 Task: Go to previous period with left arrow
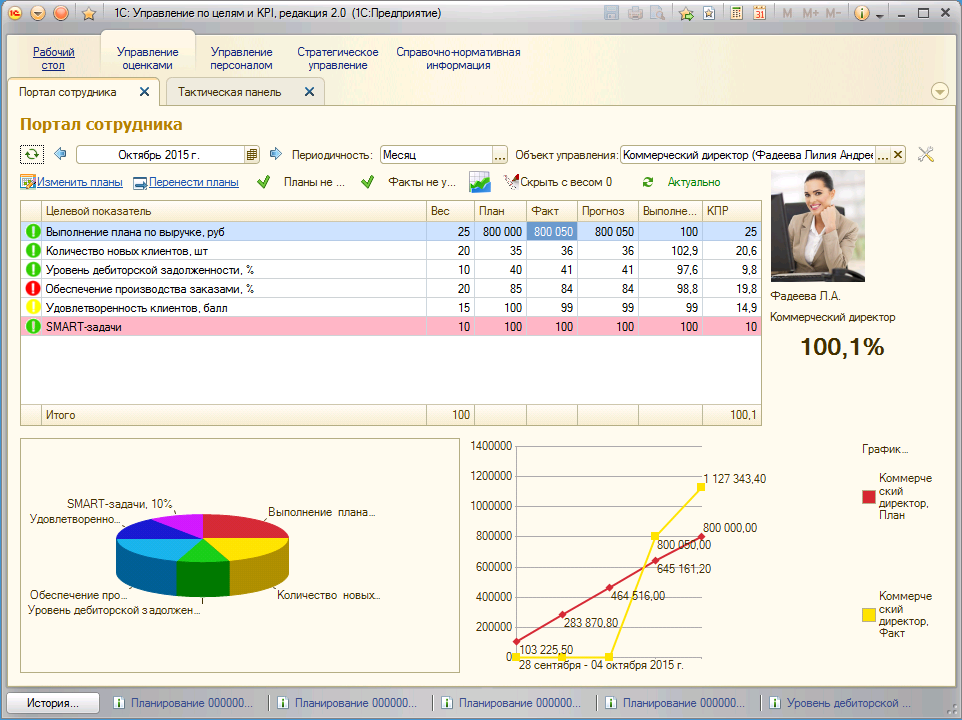click(x=60, y=154)
